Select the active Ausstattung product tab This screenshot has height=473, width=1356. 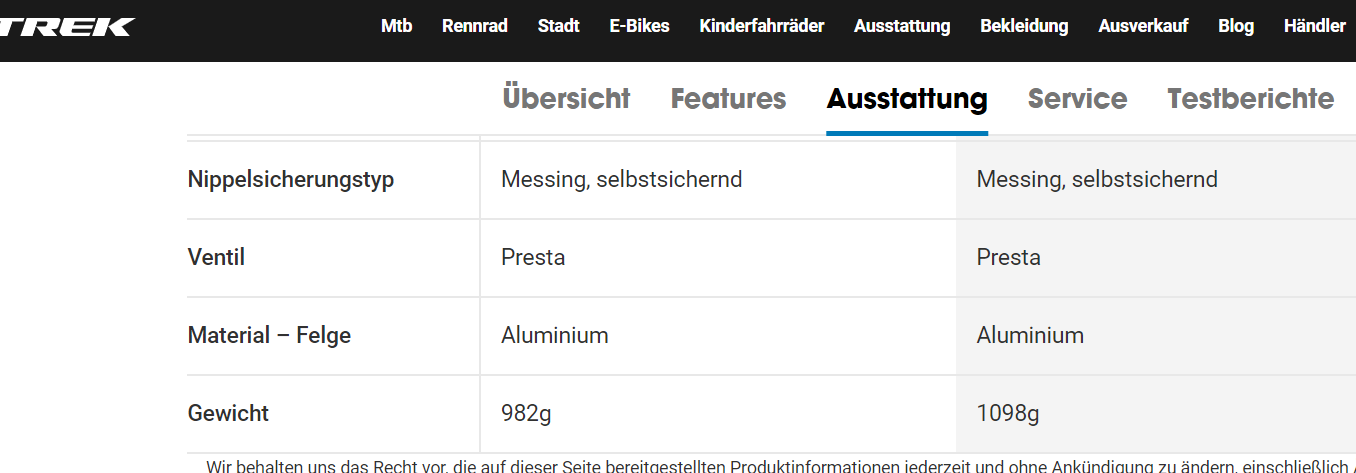(x=907, y=99)
